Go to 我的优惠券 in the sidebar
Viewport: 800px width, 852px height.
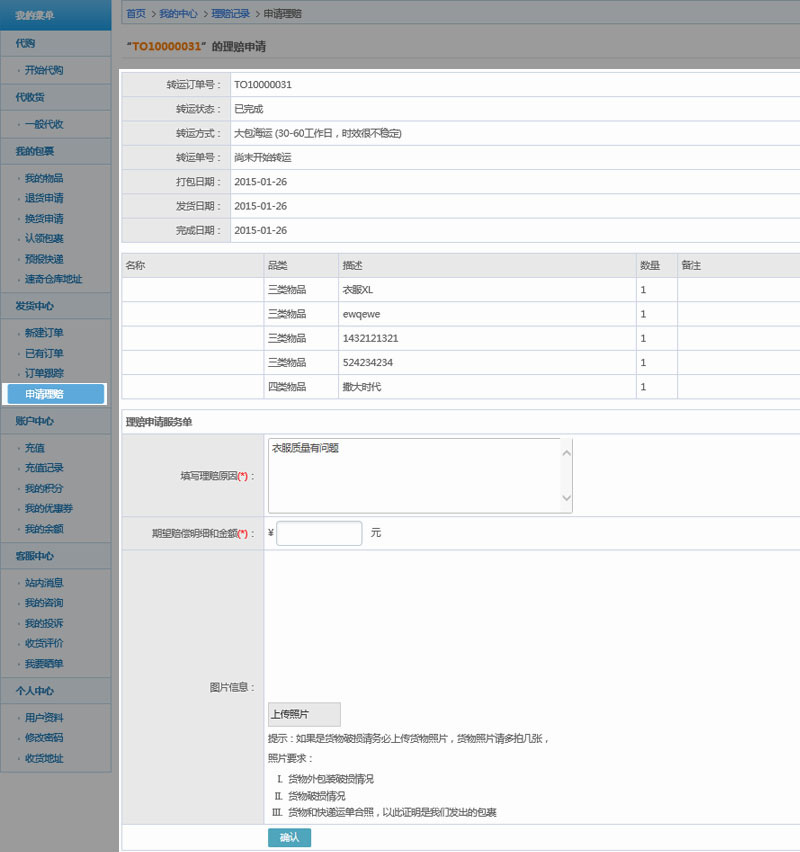[48, 508]
